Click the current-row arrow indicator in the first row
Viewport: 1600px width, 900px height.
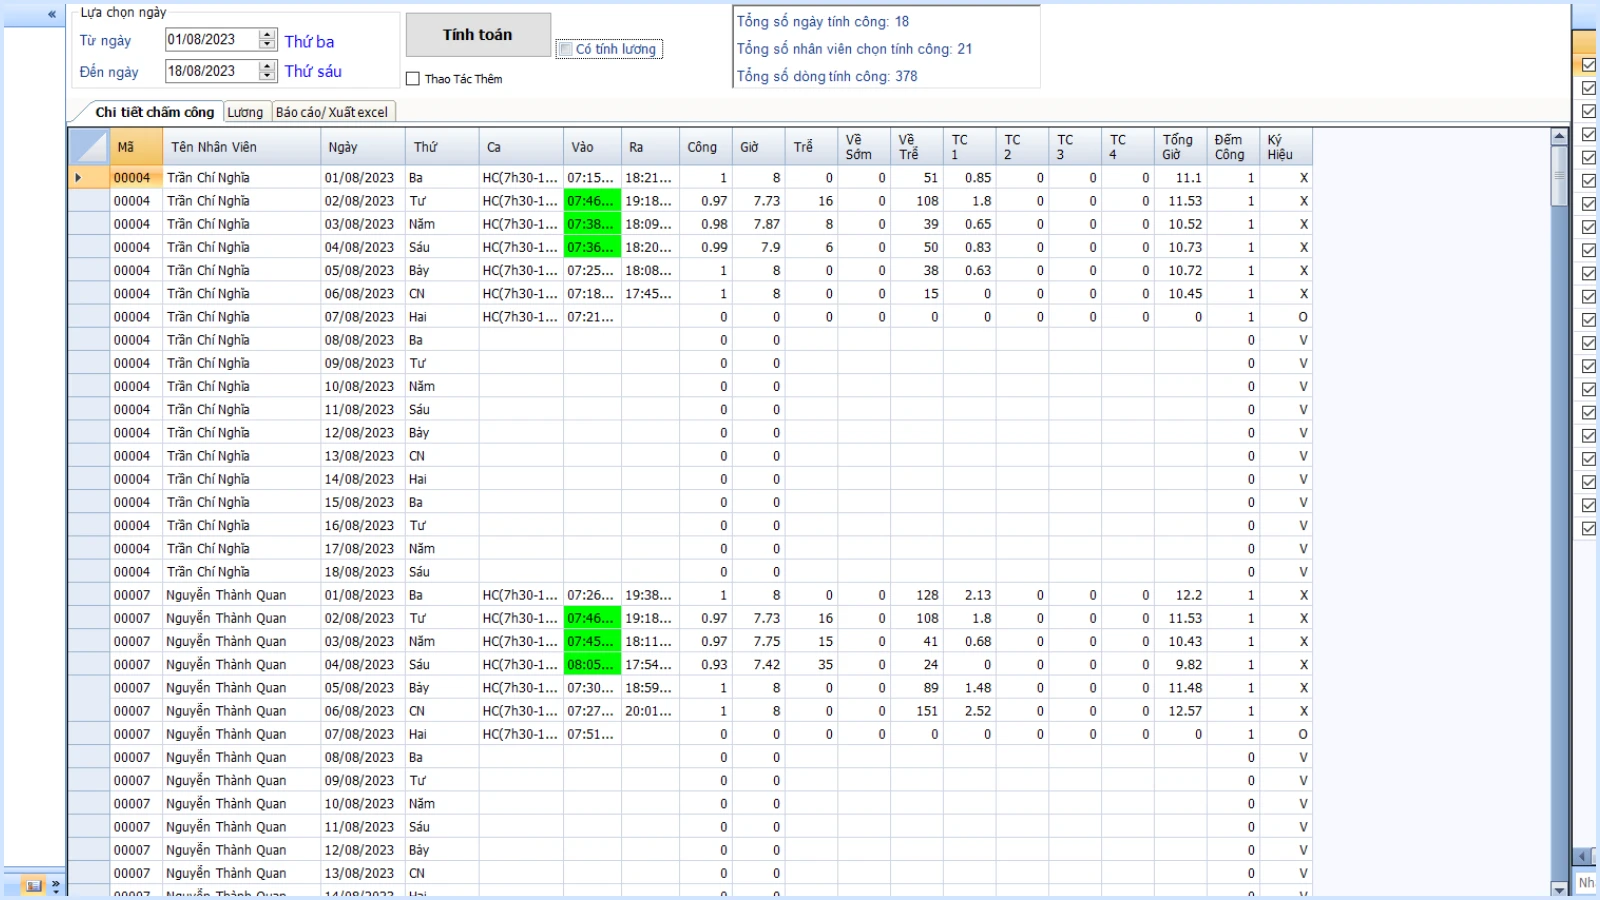[x=79, y=178]
